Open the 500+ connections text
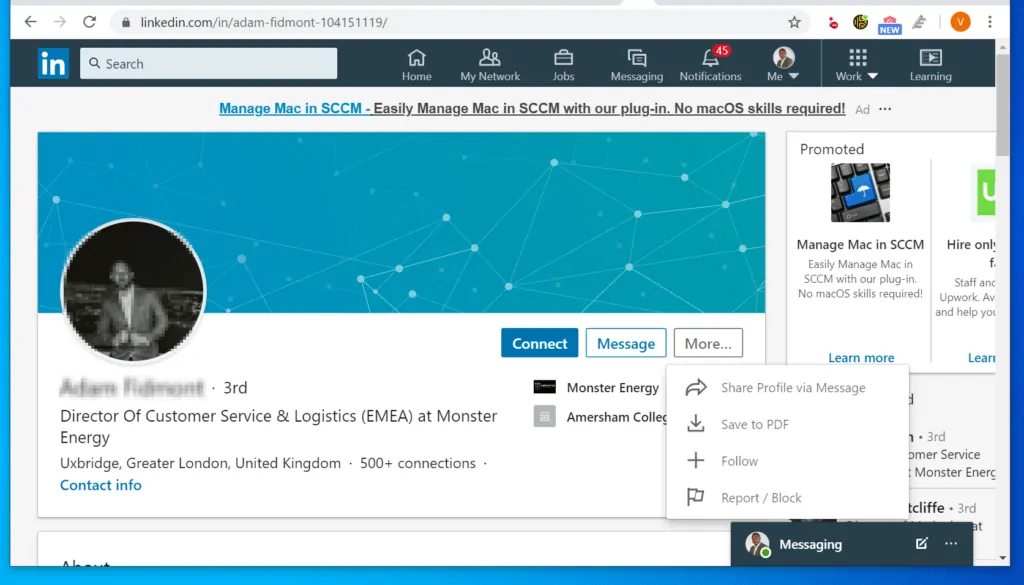 coord(417,463)
